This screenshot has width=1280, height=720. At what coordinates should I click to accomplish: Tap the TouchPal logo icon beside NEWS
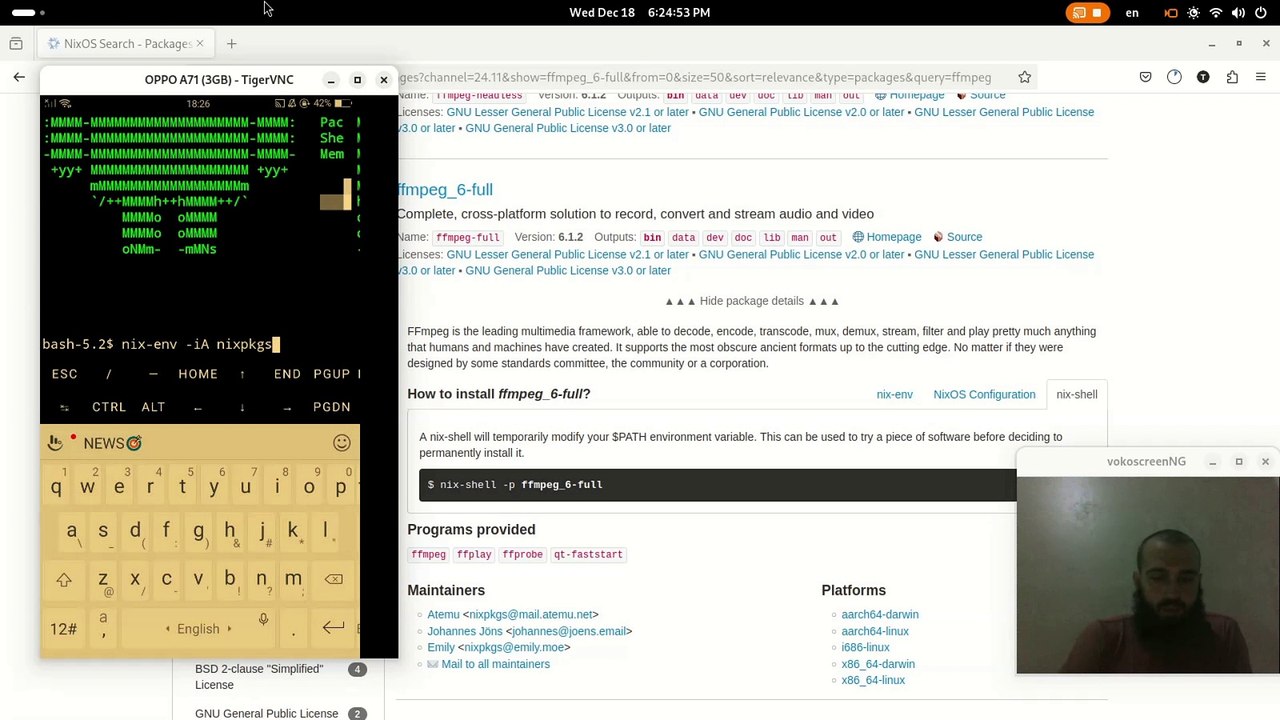55,442
